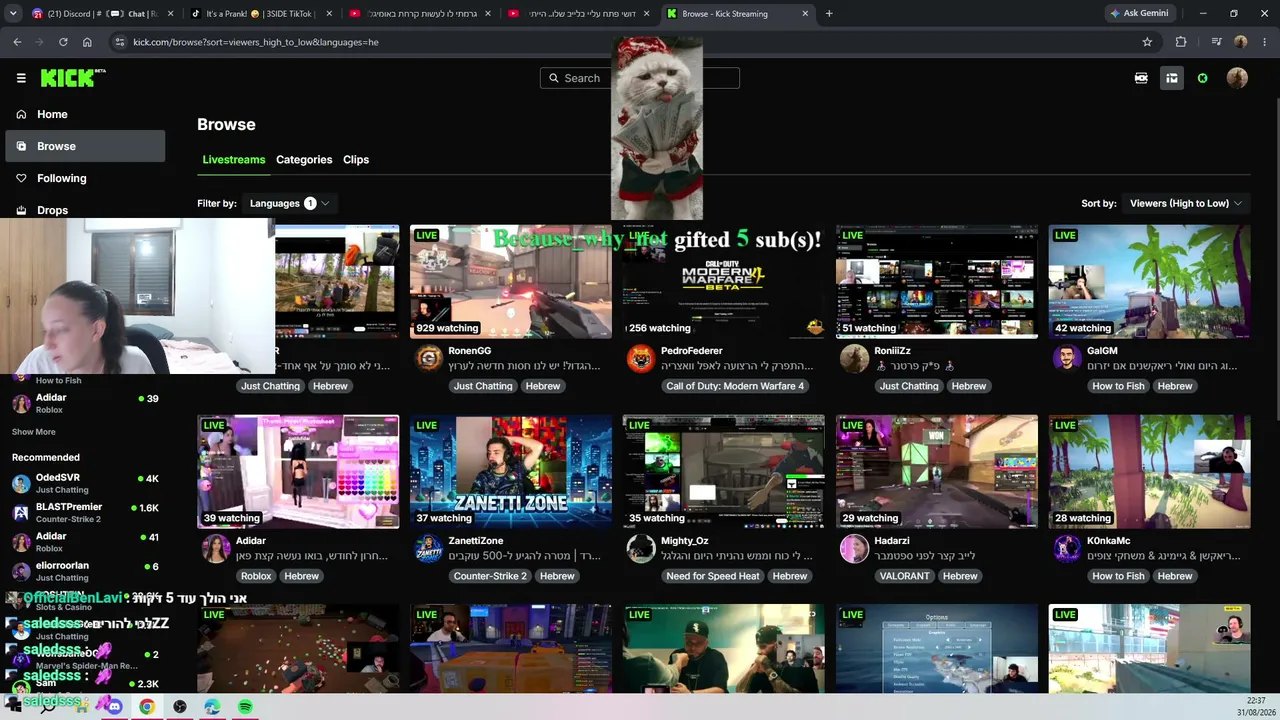Click the How to Fish tag under GalGM
Viewport: 1280px width, 720px height.
(1118, 386)
